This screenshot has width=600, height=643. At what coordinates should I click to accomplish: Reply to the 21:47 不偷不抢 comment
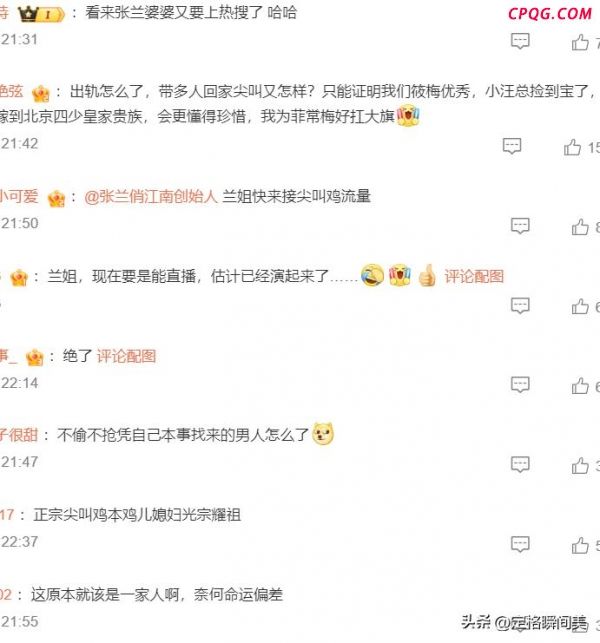coord(520,464)
